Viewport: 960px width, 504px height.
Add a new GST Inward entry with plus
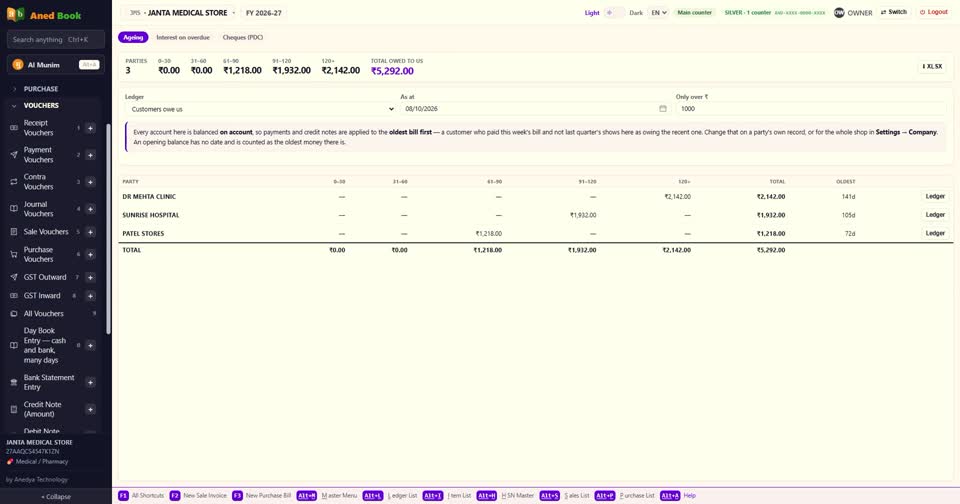click(90, 296)
